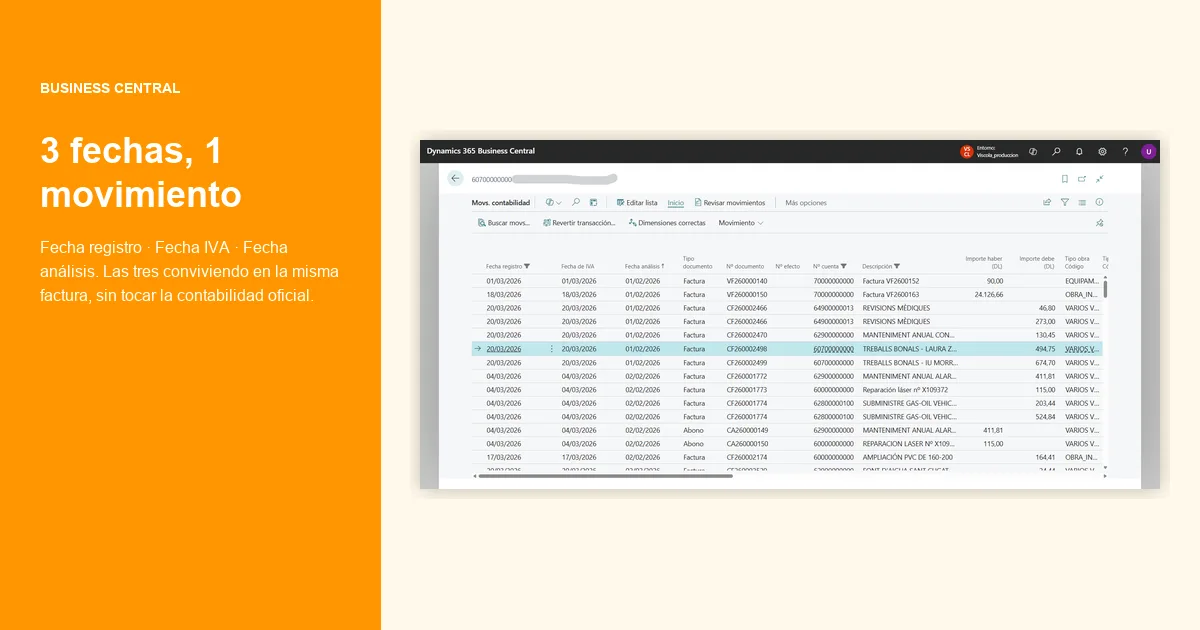Toggle the filter pane funnel icon
1200x630 pixels.
pyautogui.click(x=1065, y=202)
